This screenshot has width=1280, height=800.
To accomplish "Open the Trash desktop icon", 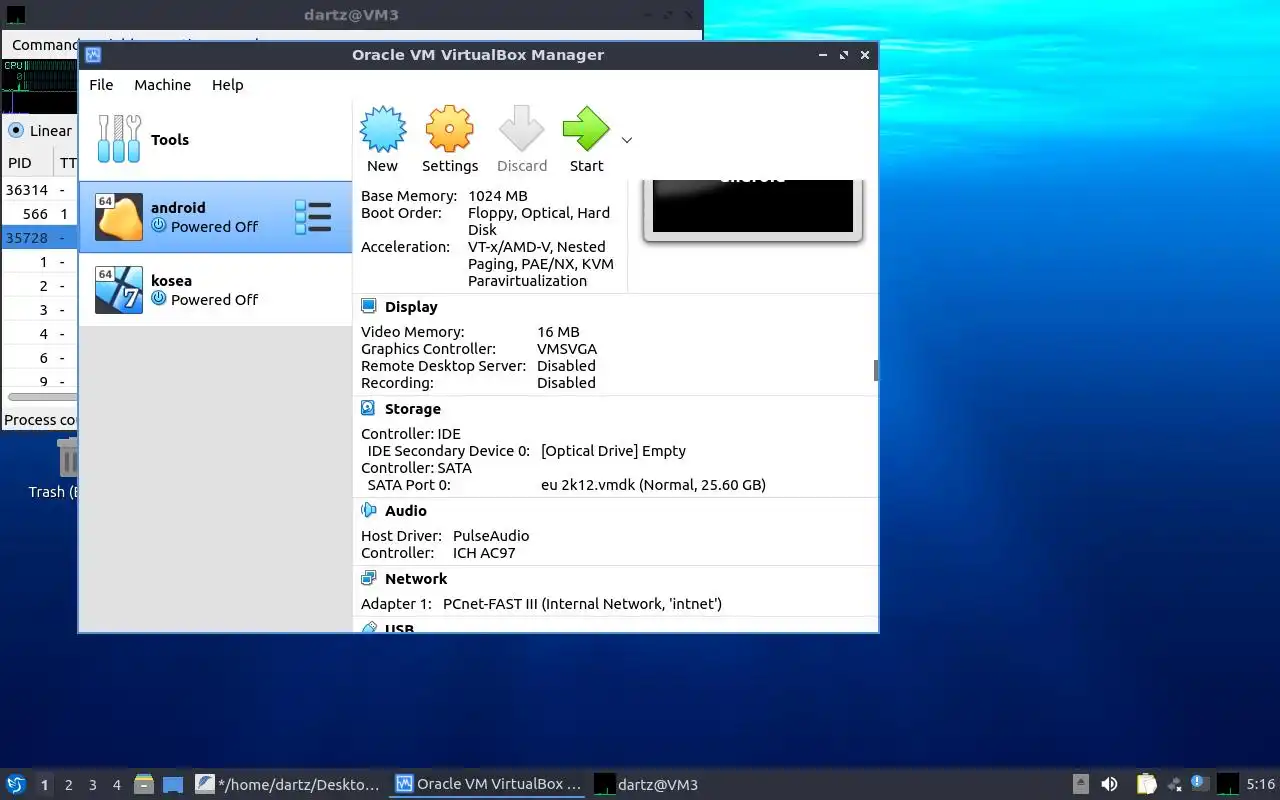I will coord(67,460).
